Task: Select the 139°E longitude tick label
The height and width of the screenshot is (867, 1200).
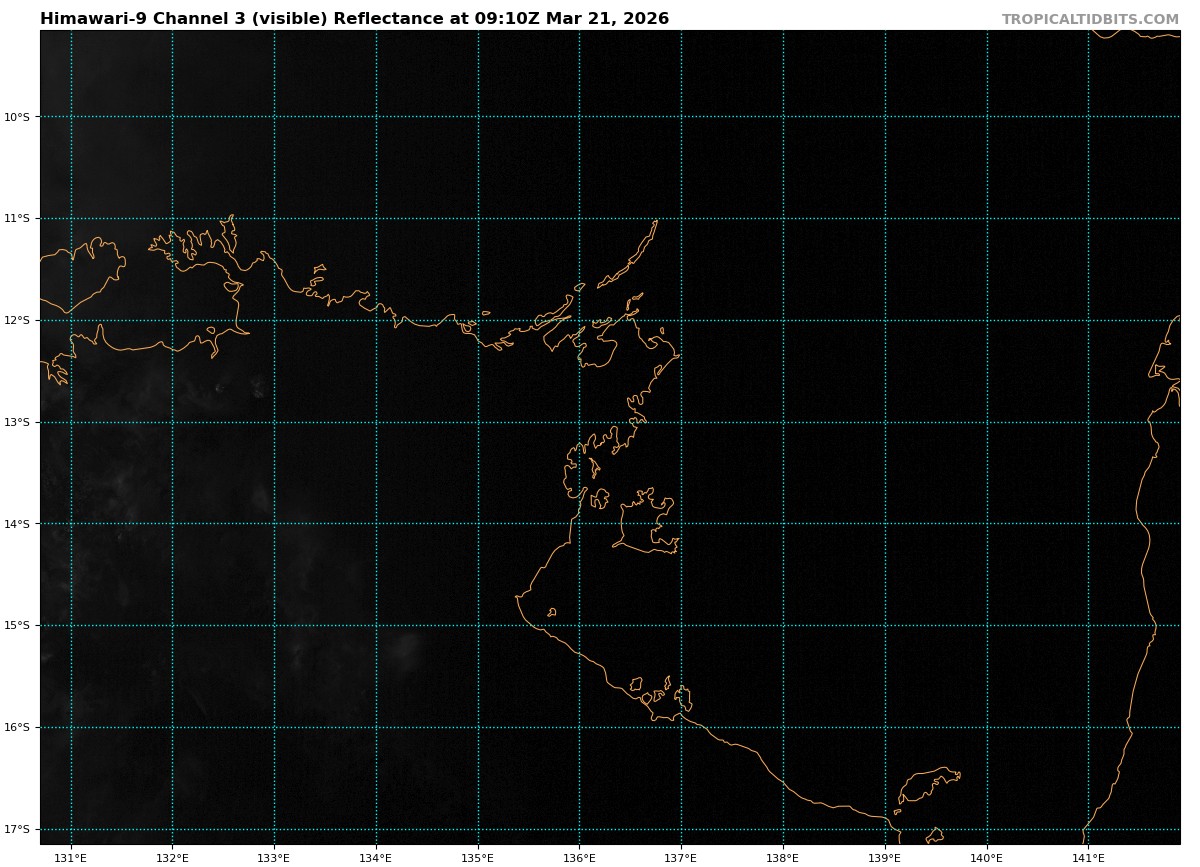Action: [885, 857]
